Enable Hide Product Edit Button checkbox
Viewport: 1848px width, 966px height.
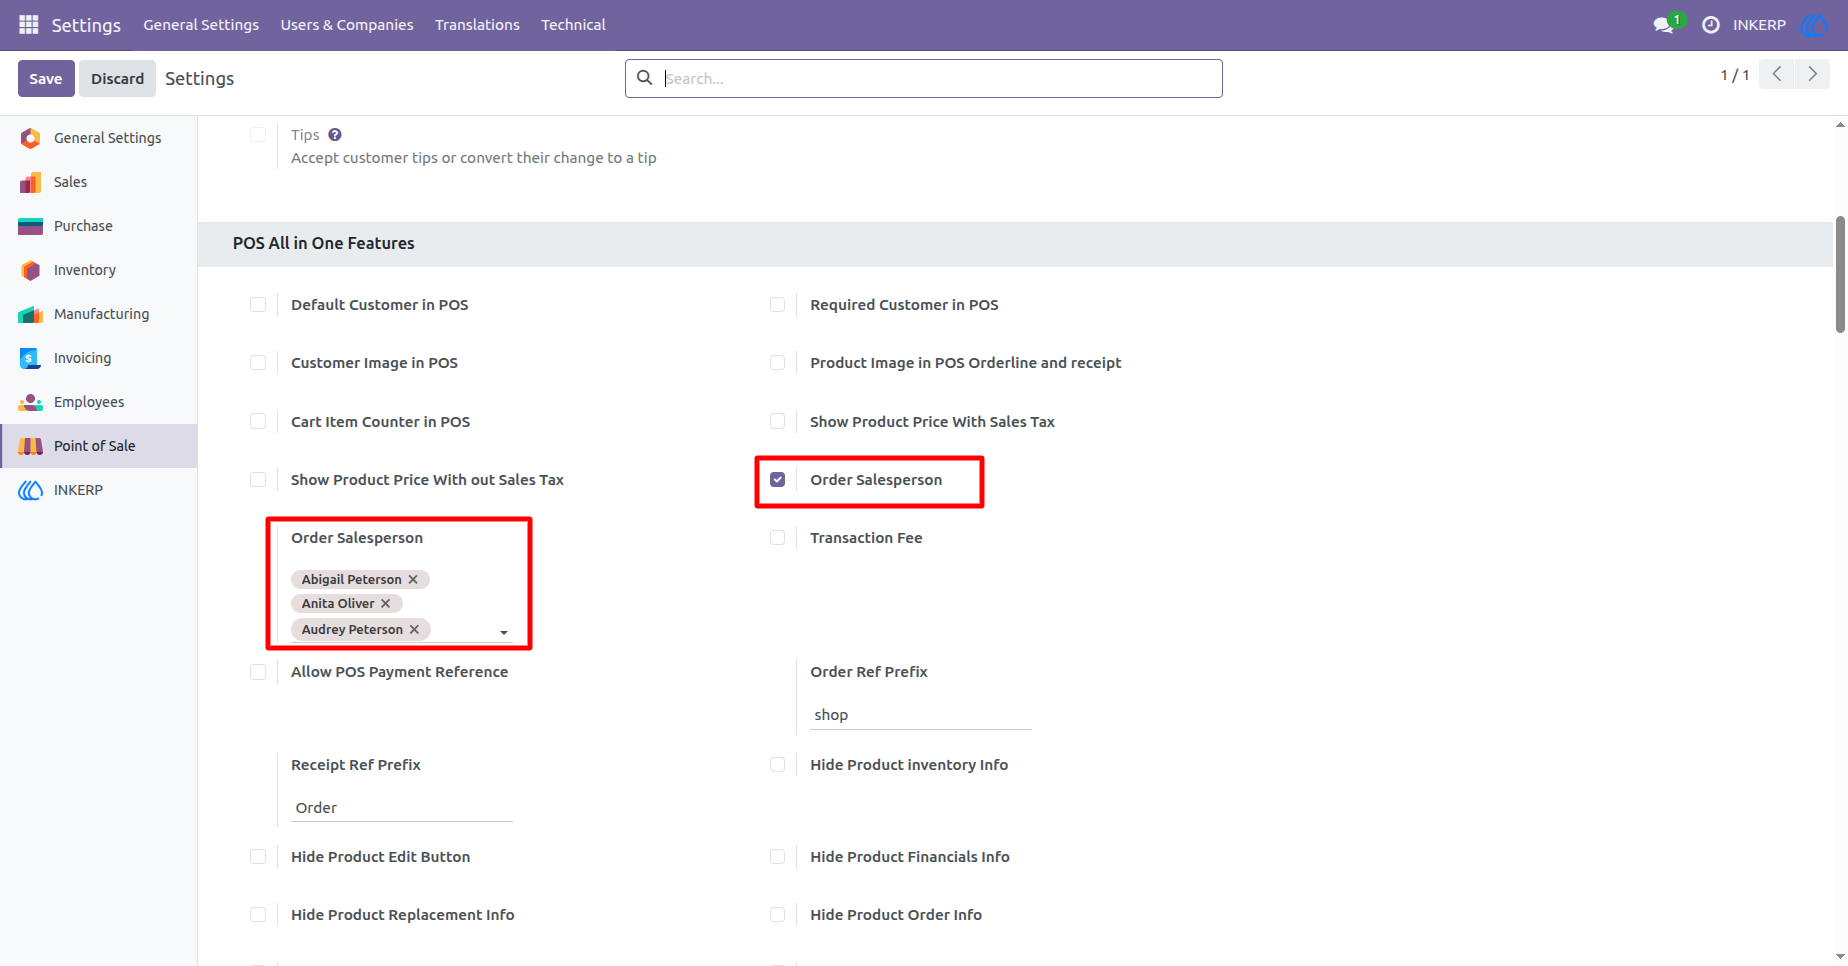pyautogui.click(x=258, y=856)
